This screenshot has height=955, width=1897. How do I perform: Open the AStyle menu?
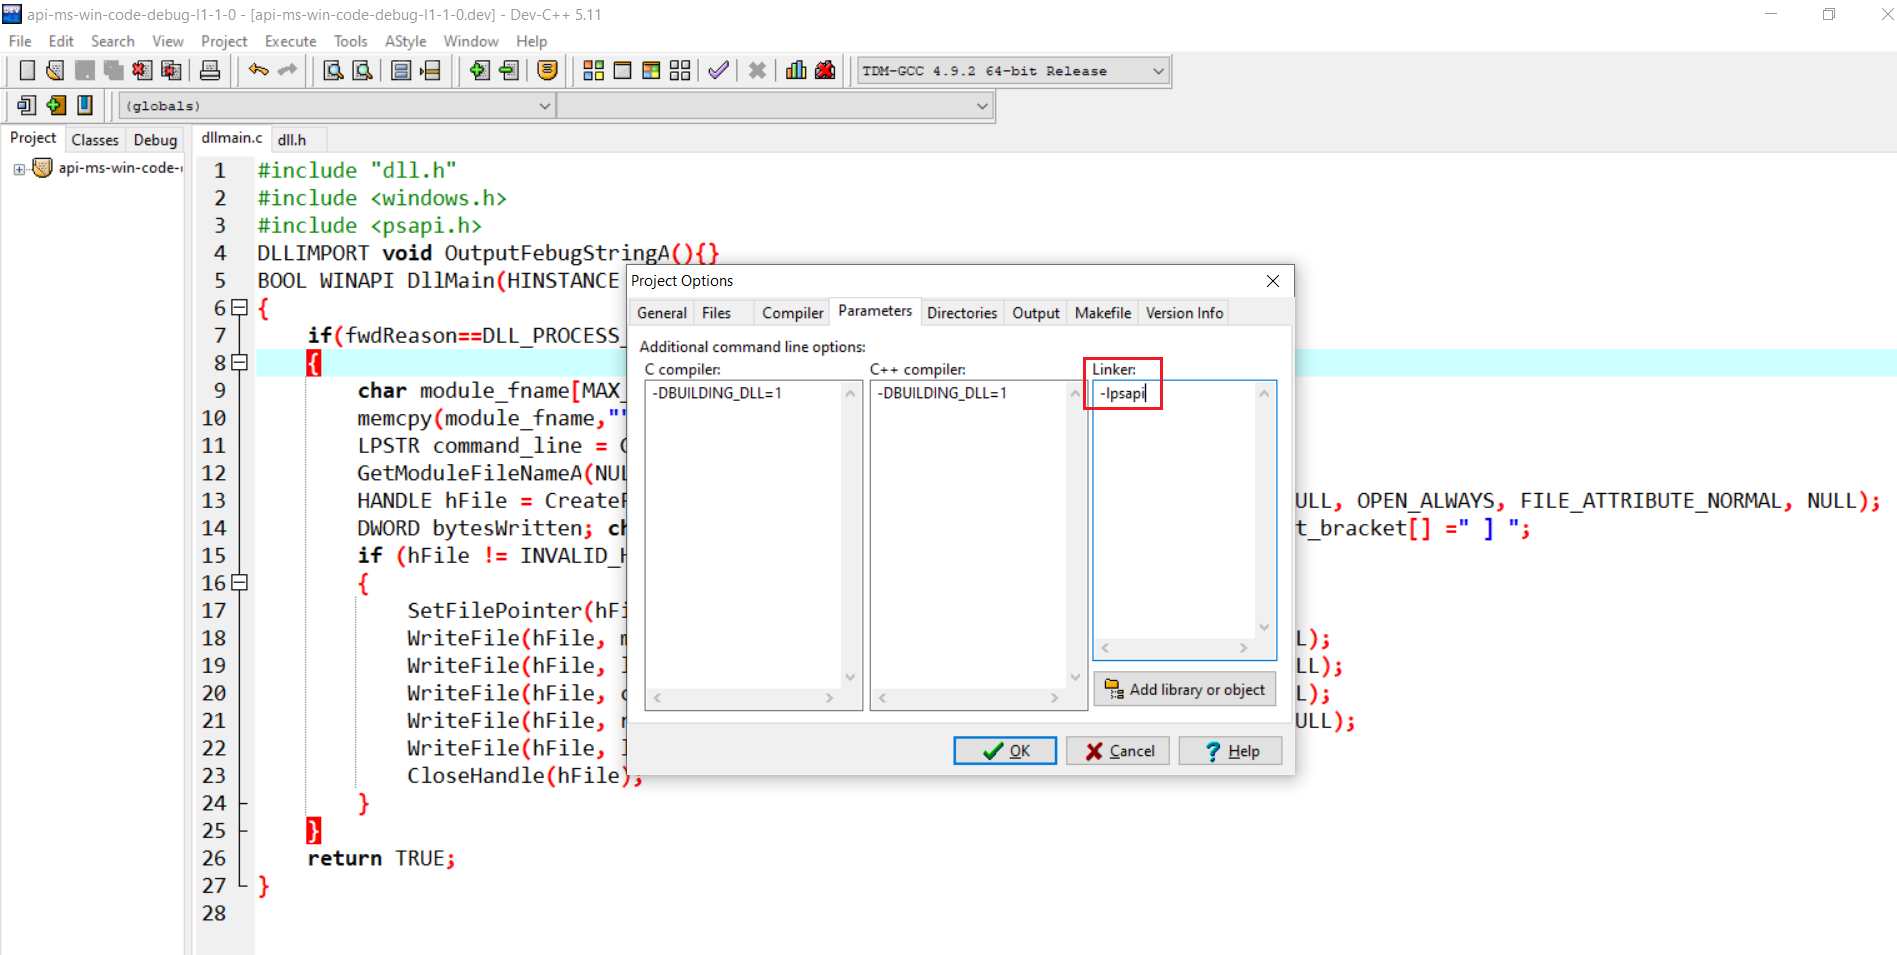tap(405, 41)
